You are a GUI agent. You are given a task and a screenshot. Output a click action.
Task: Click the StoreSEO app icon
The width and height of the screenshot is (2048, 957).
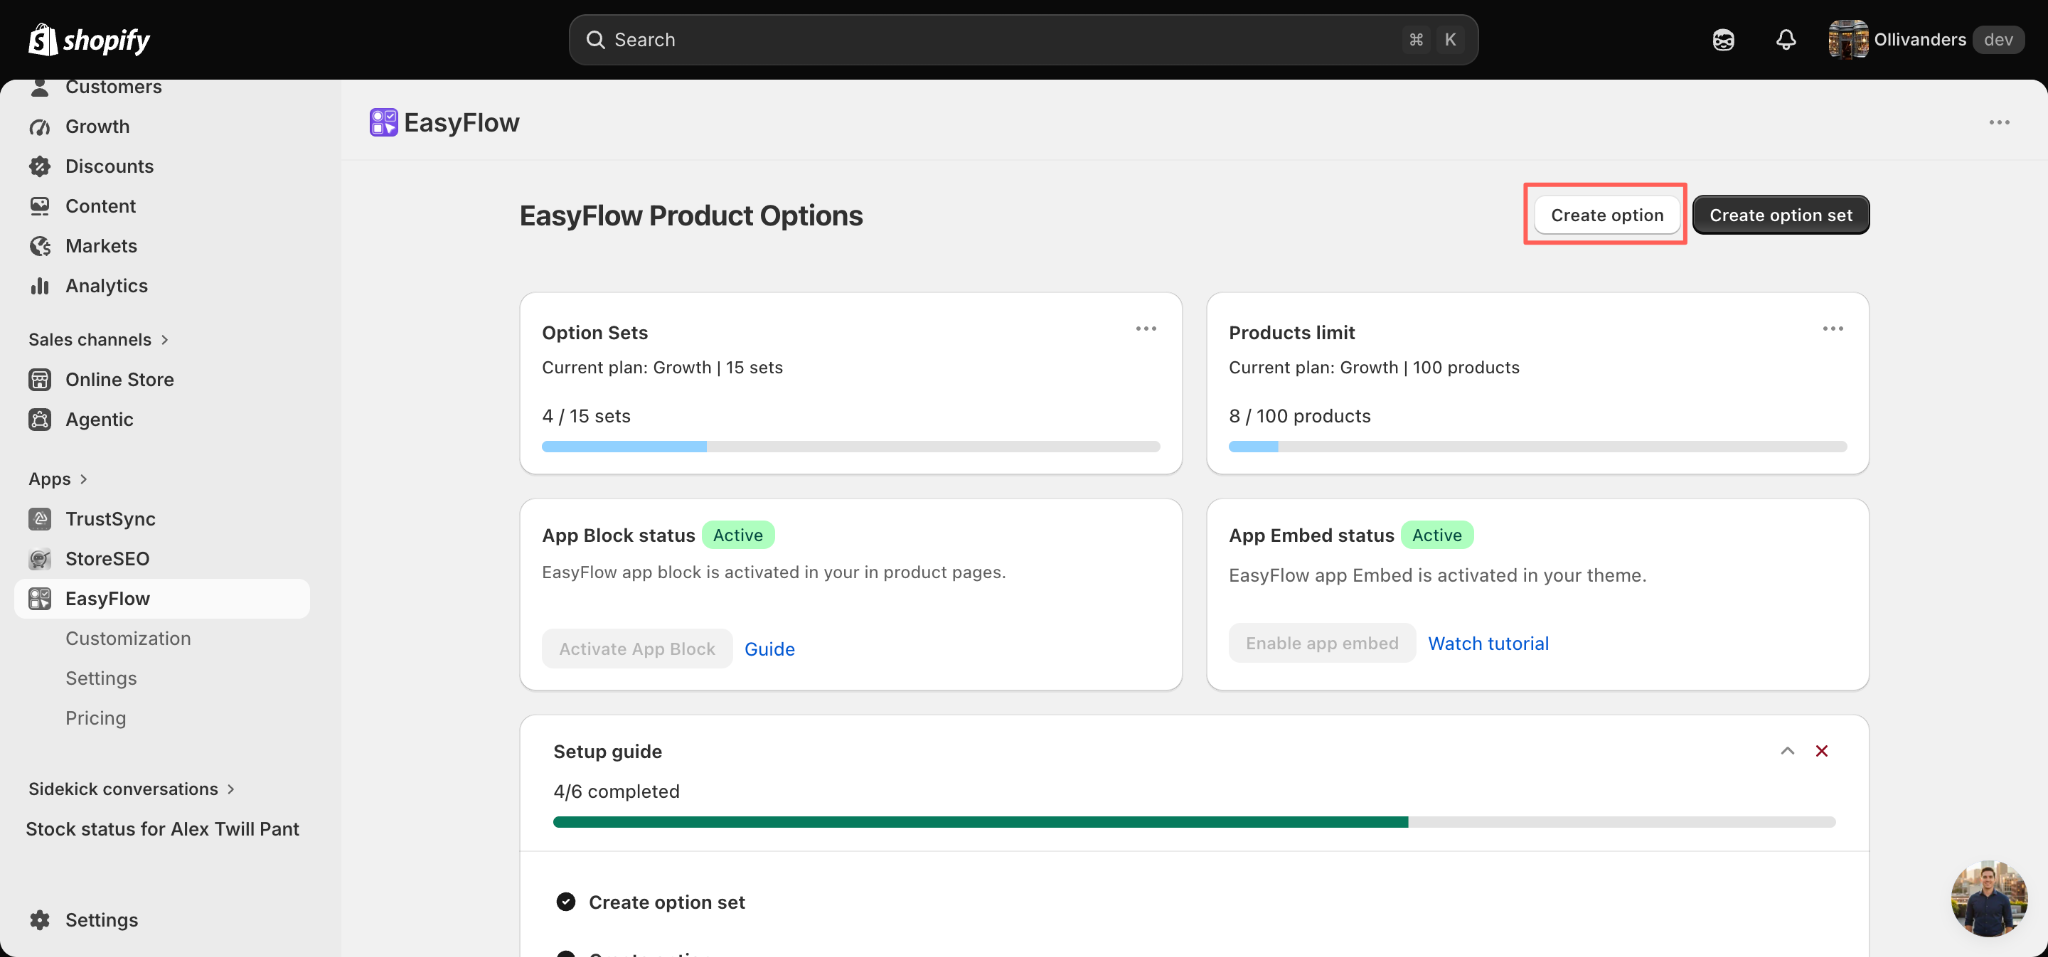coord(40,559)
